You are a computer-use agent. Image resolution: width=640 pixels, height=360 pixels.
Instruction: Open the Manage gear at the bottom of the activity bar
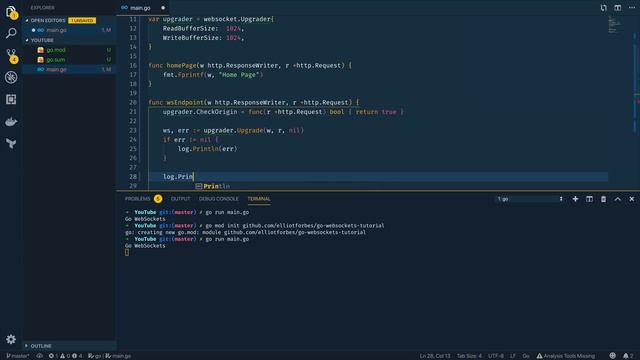(11, 339)
